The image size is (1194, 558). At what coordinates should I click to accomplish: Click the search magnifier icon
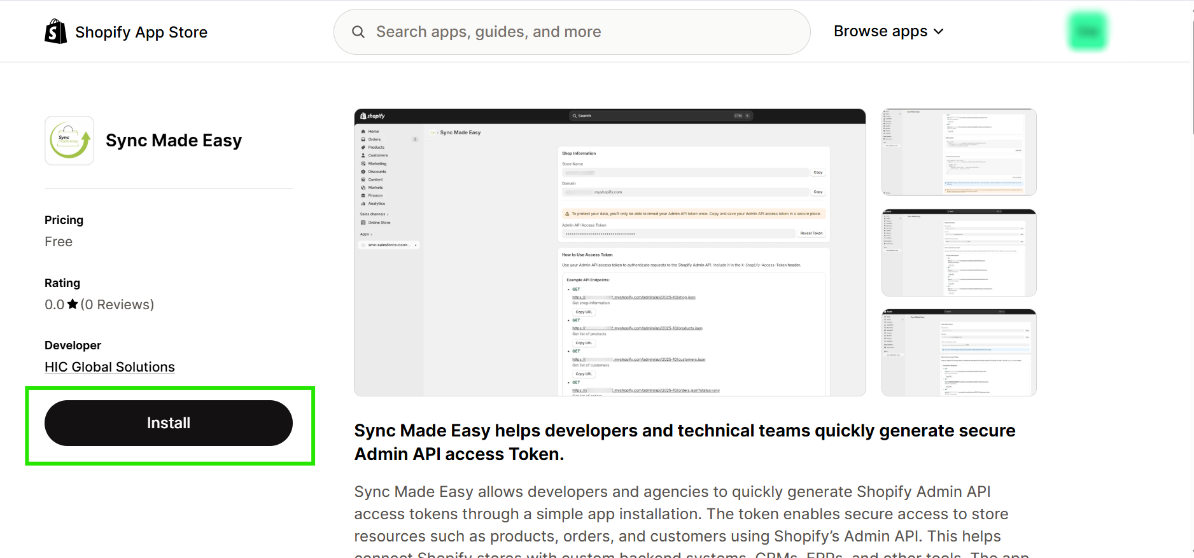pos(358,32)
